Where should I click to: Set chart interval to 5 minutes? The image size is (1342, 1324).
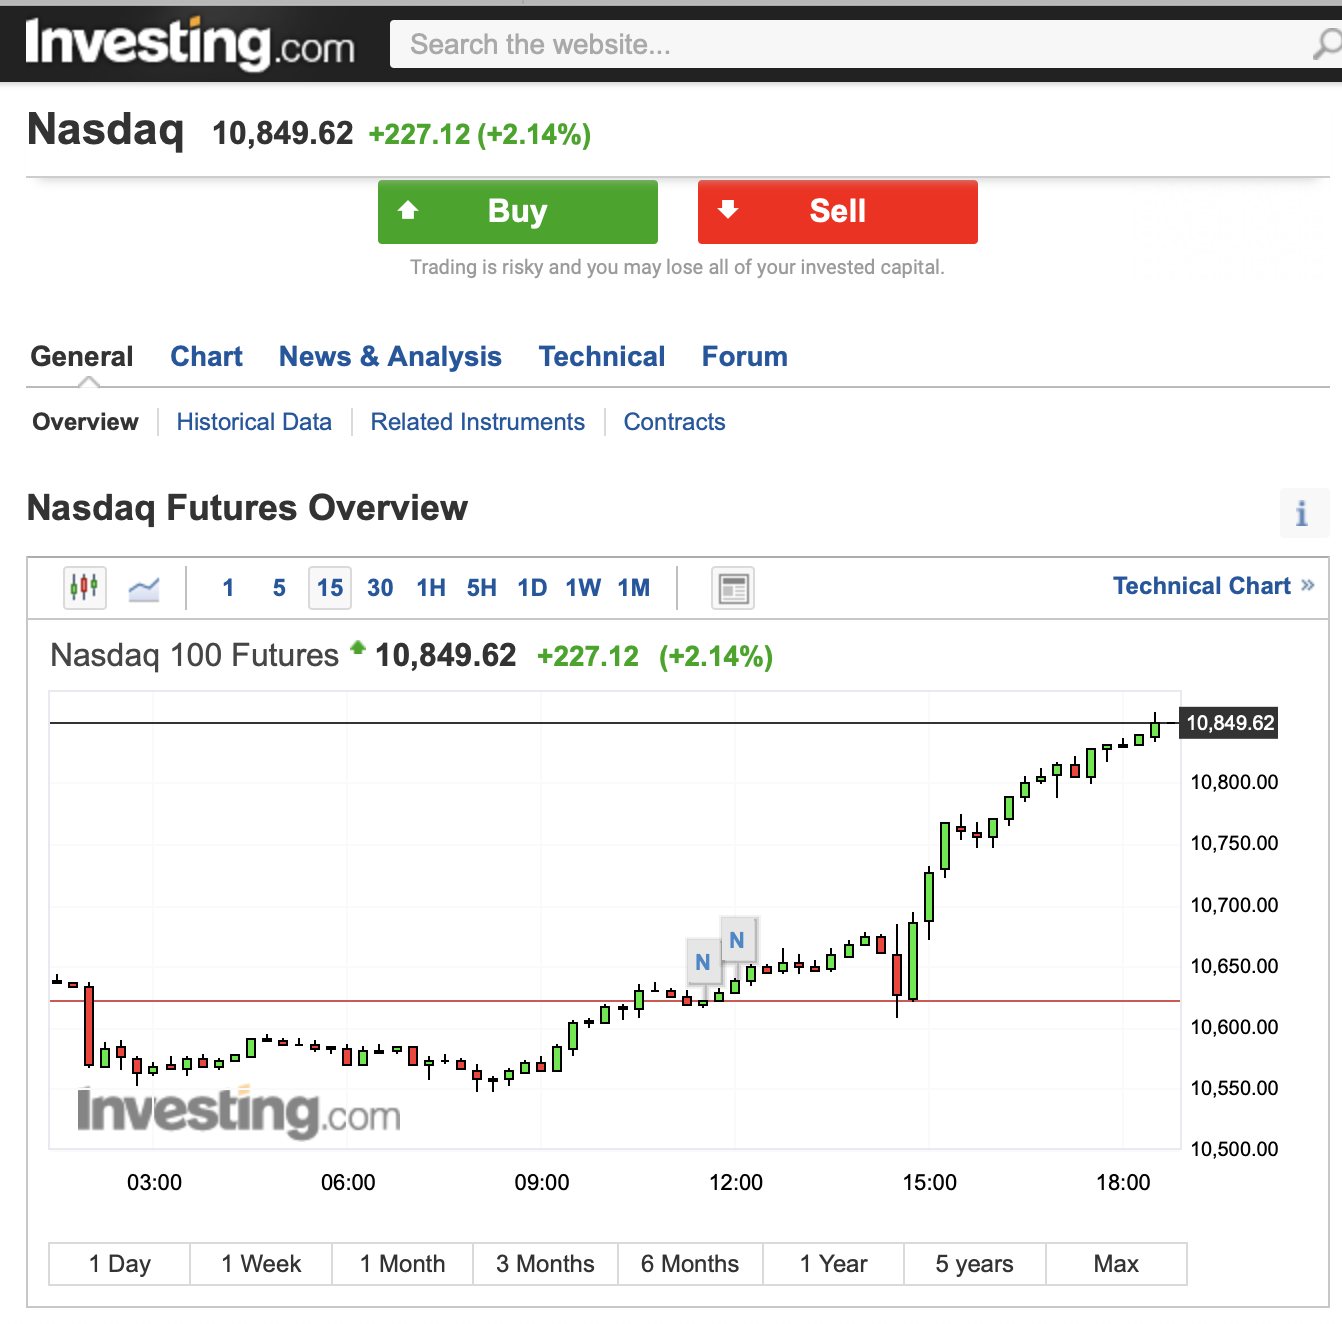point(279,588)
